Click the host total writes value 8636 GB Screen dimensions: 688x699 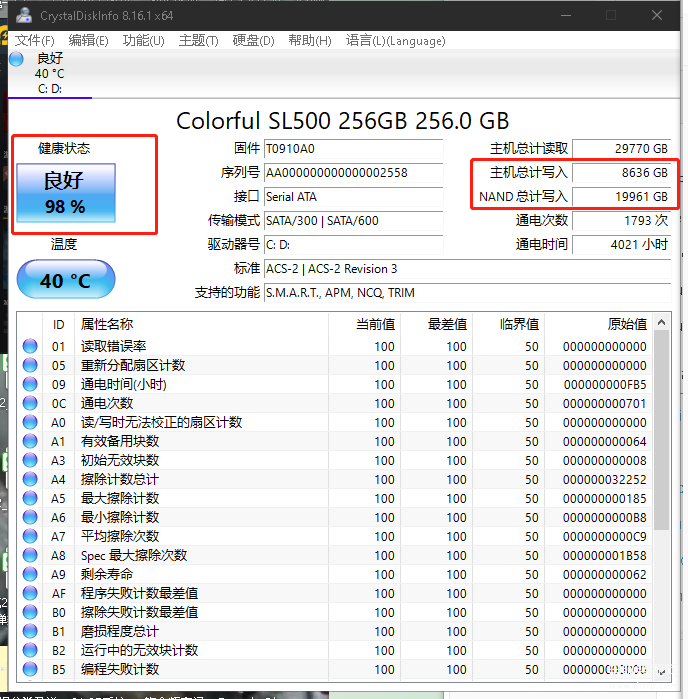click(x=622, y=173)
